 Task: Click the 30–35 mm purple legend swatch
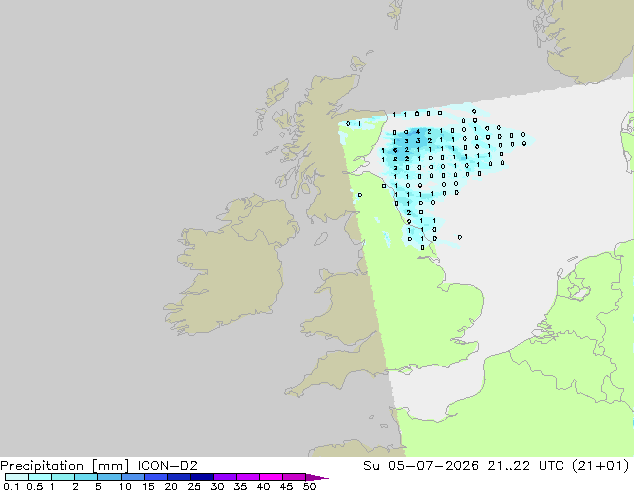click(x=225, y=477)
